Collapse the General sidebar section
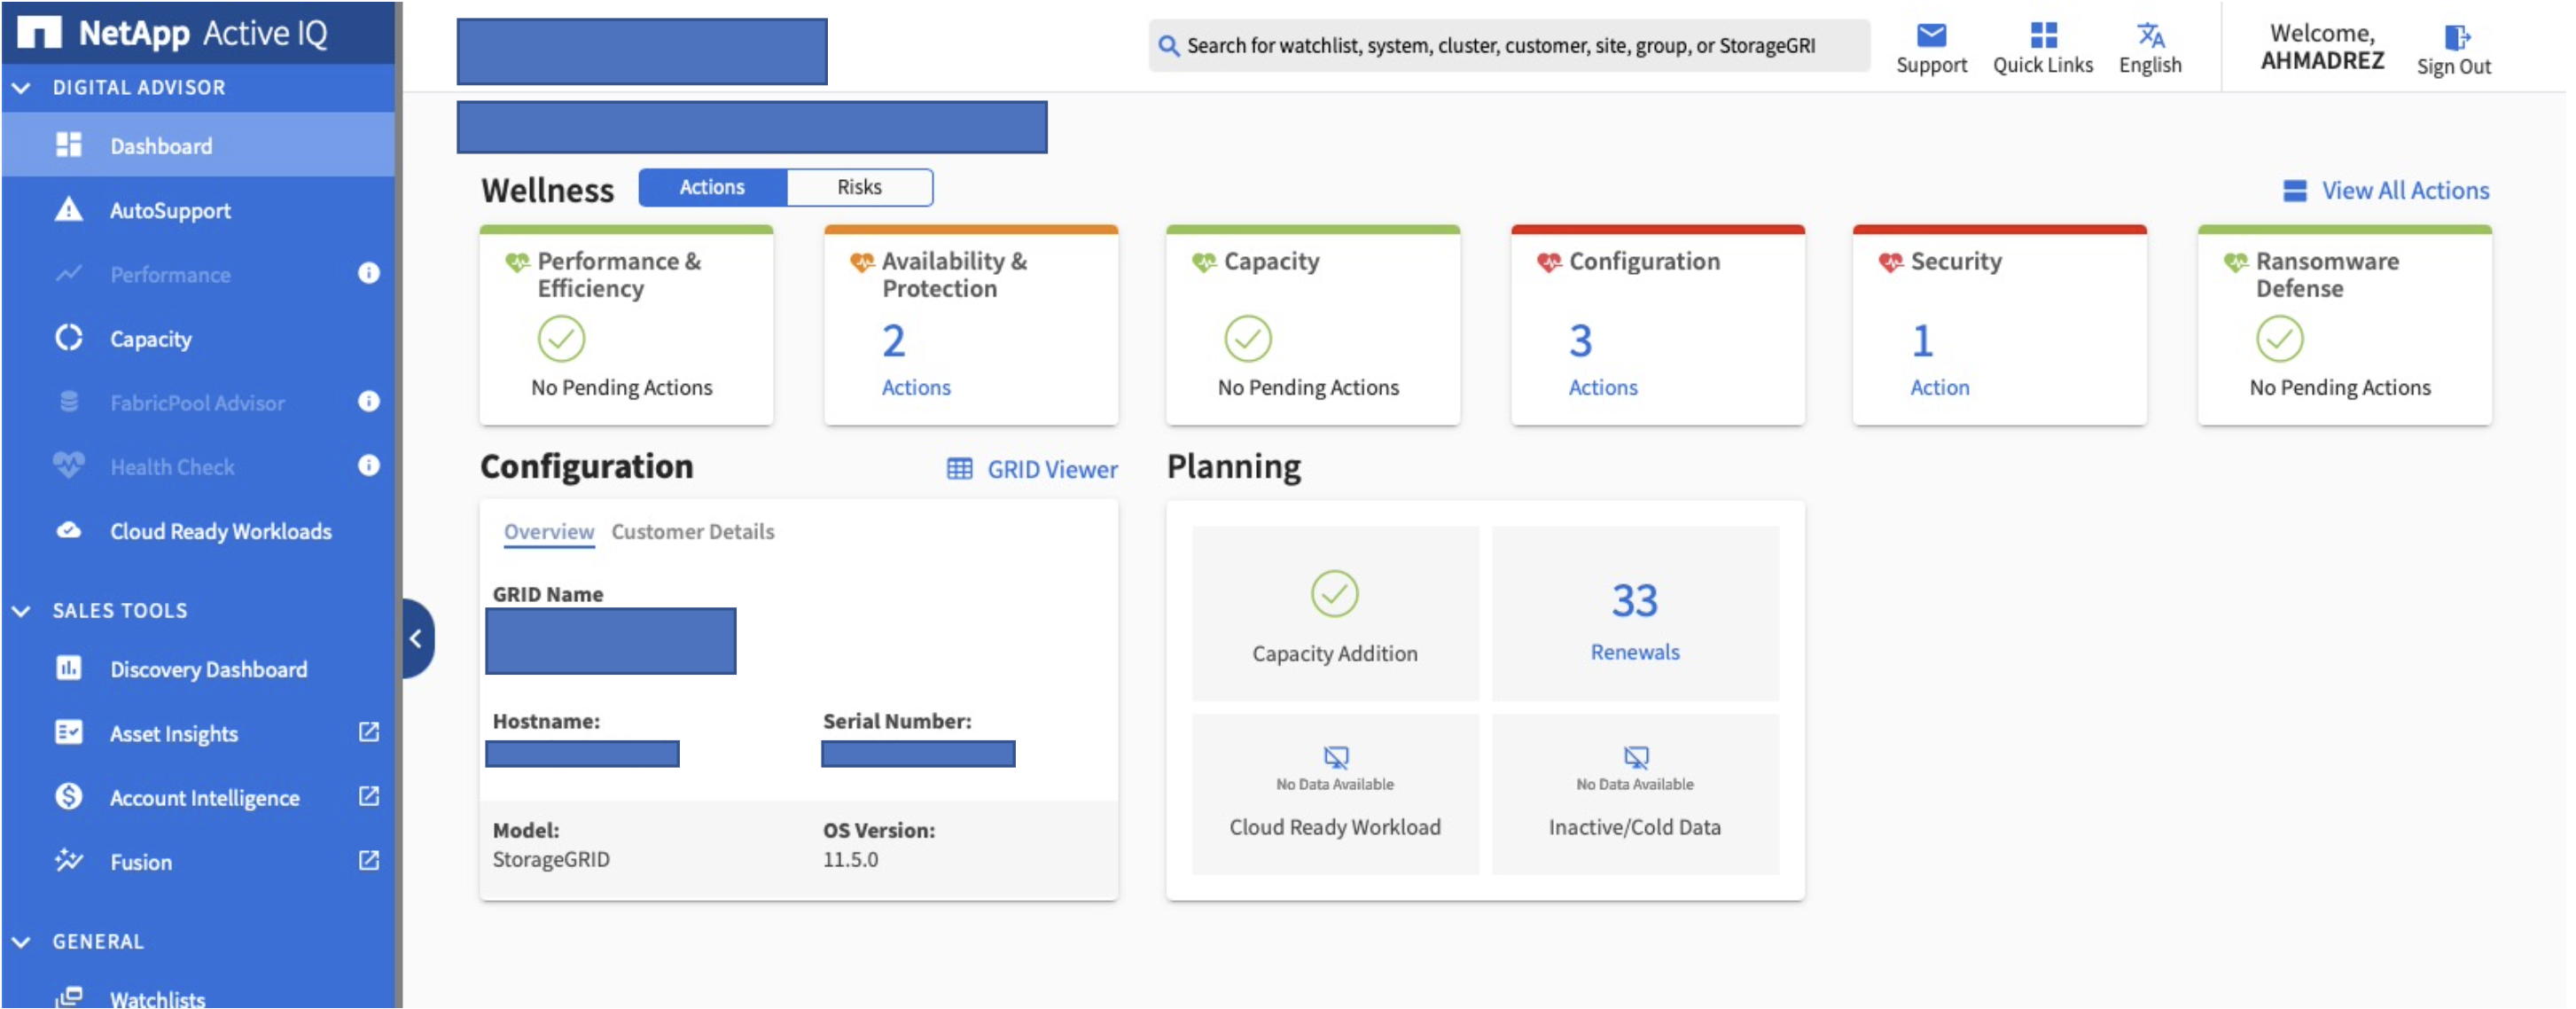2576x1009 pixels. 21,941
